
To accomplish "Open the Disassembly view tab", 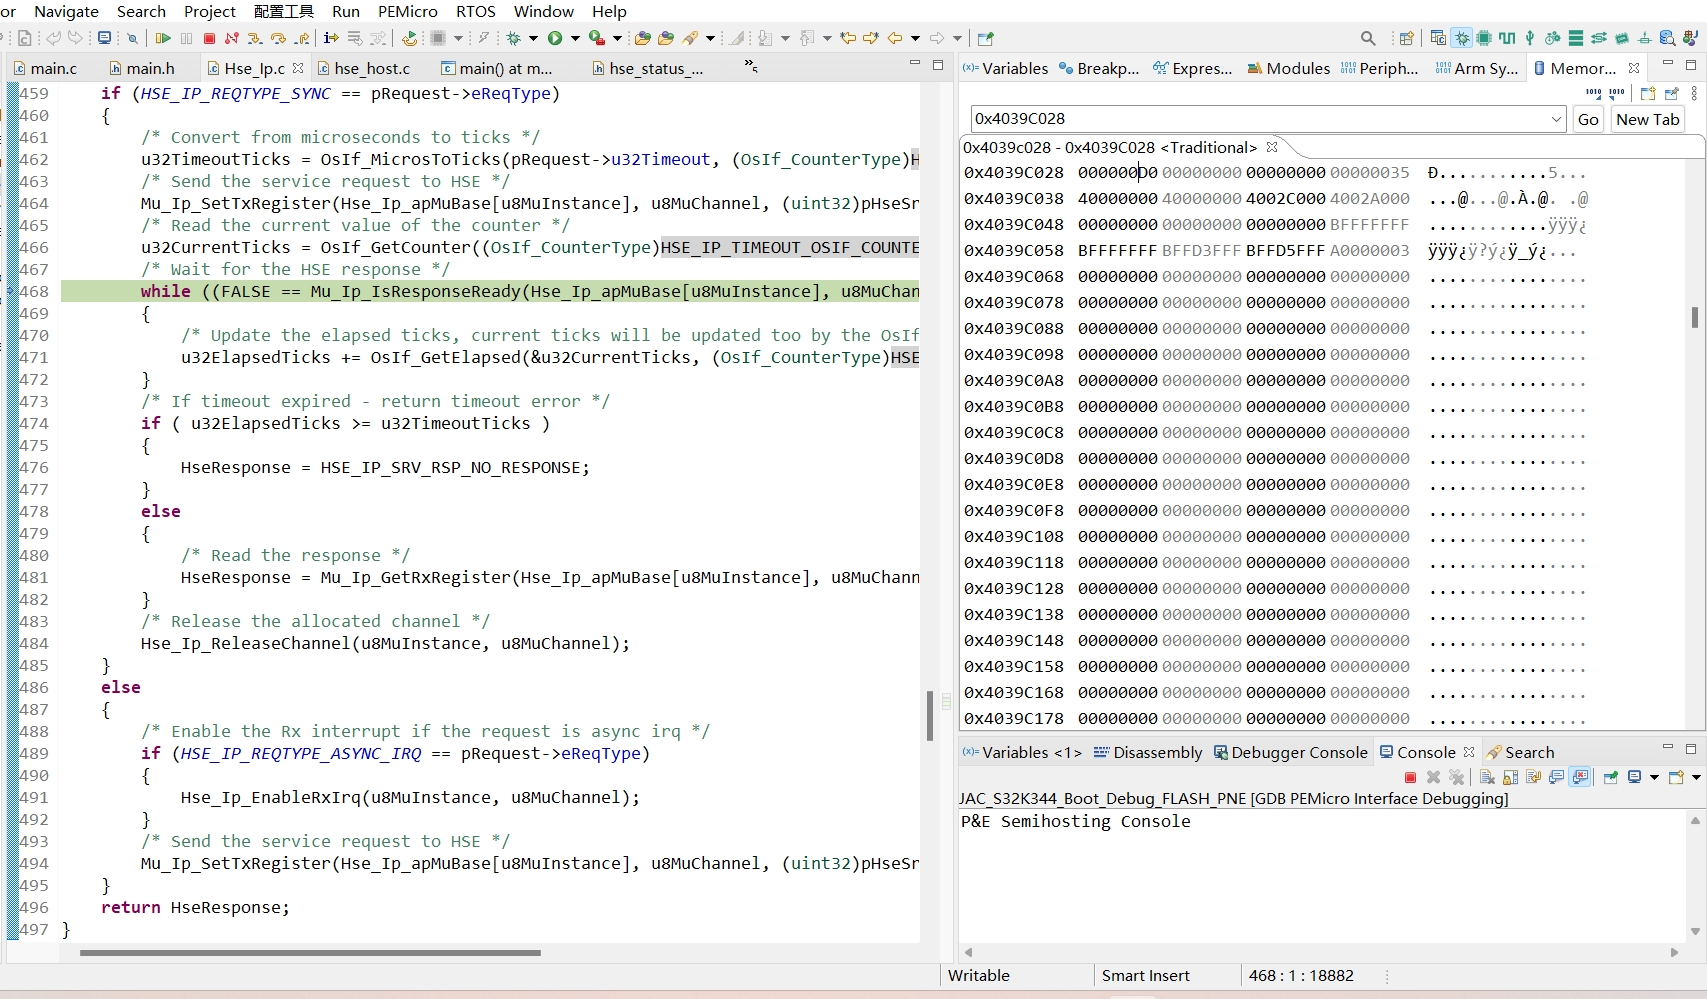I will (1148, 752).
